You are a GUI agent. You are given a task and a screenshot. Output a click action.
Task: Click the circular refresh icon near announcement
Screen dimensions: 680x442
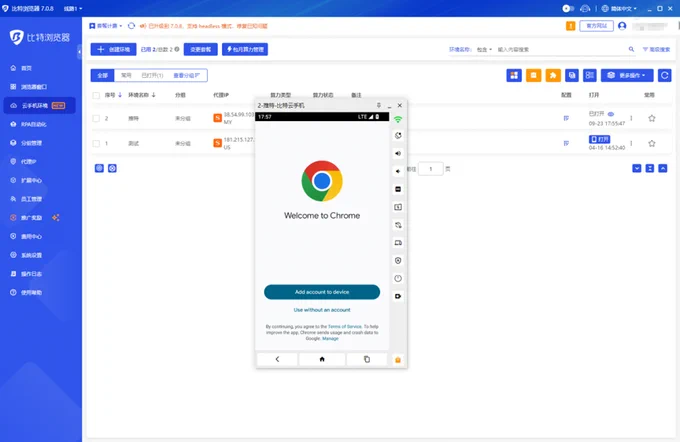pos(131,26)
